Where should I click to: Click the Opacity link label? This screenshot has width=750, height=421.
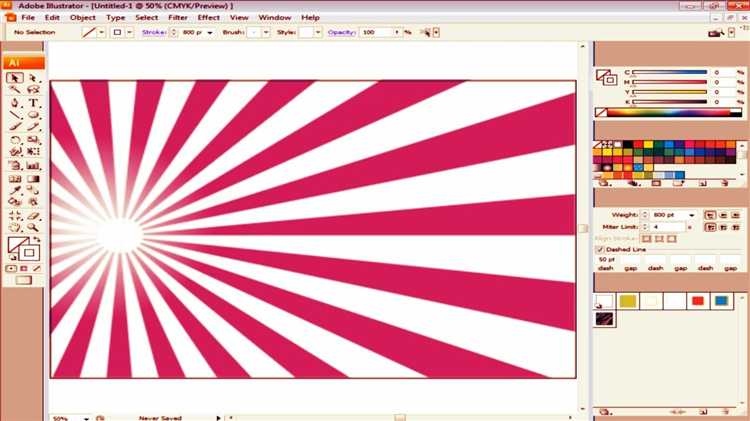pyautogui.click(x=342, y=32)
